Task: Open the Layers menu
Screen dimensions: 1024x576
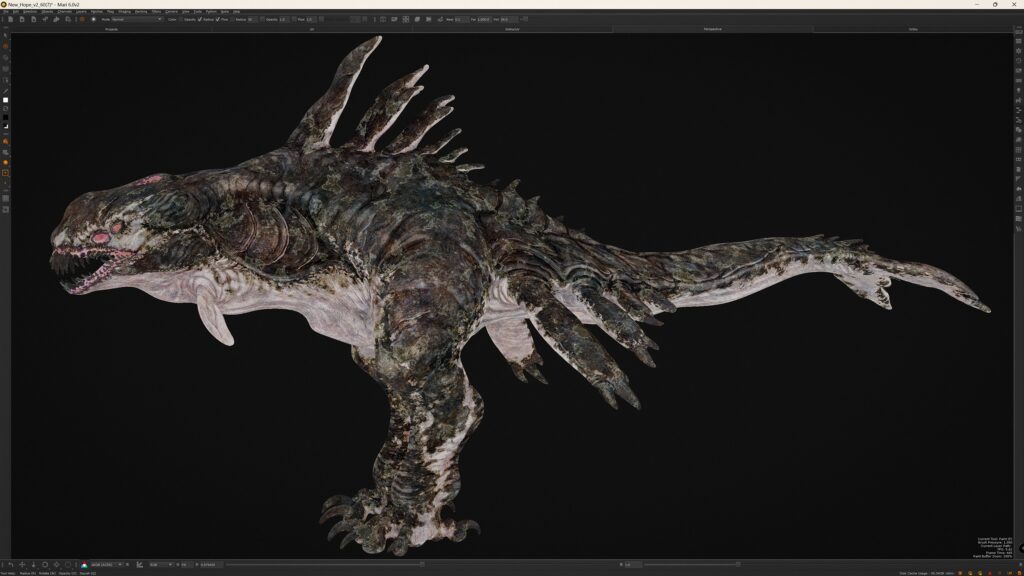Action: (x=81, y=11)
